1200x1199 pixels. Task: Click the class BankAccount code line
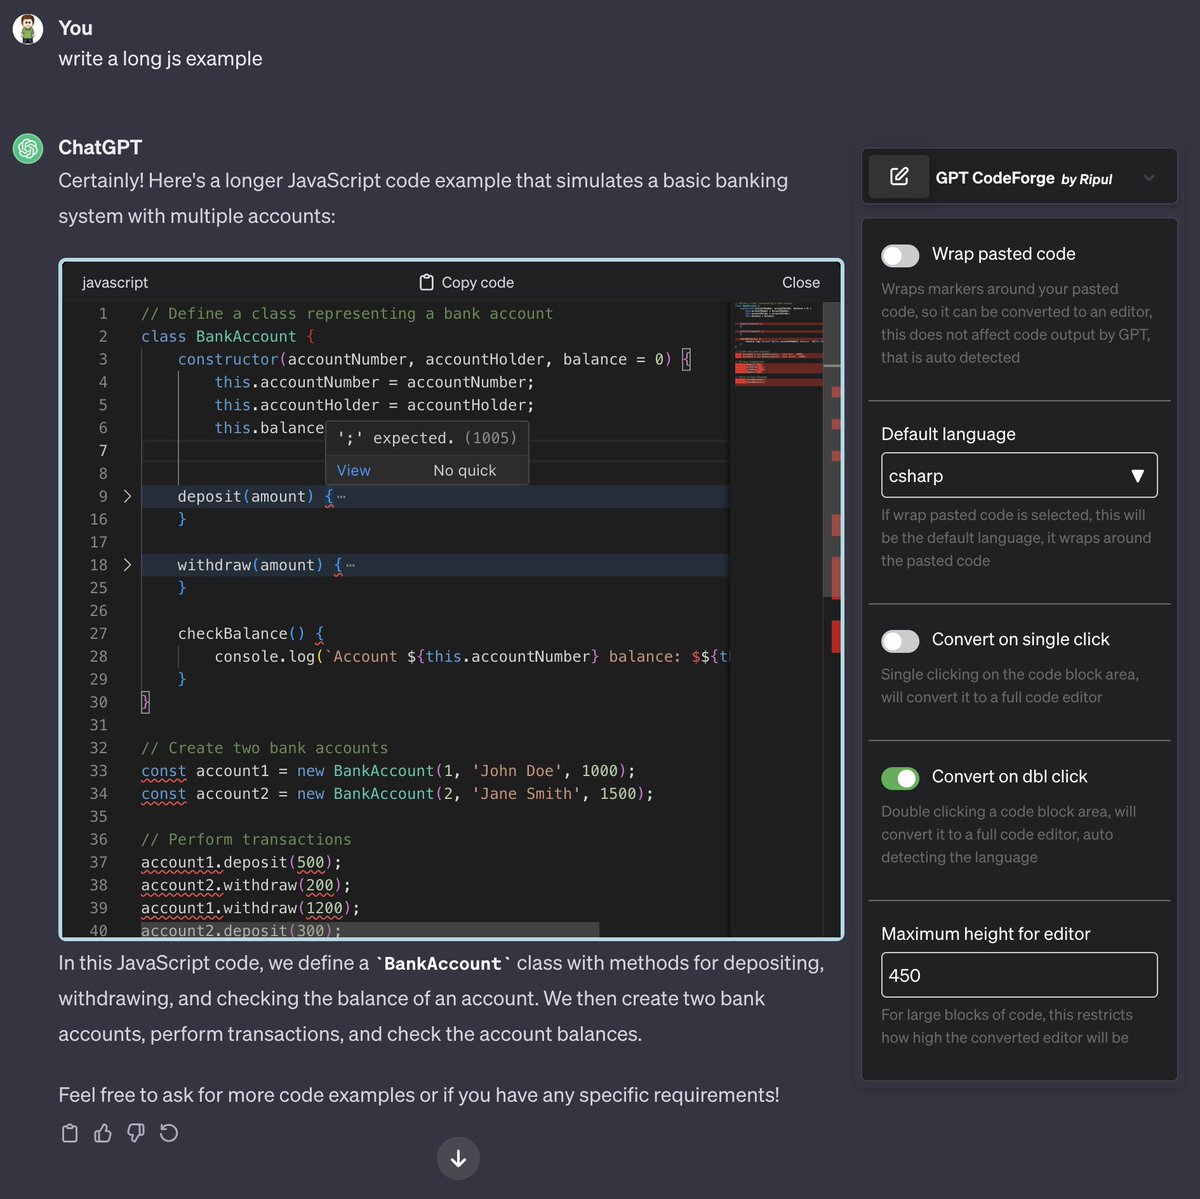tap(228, 336)
